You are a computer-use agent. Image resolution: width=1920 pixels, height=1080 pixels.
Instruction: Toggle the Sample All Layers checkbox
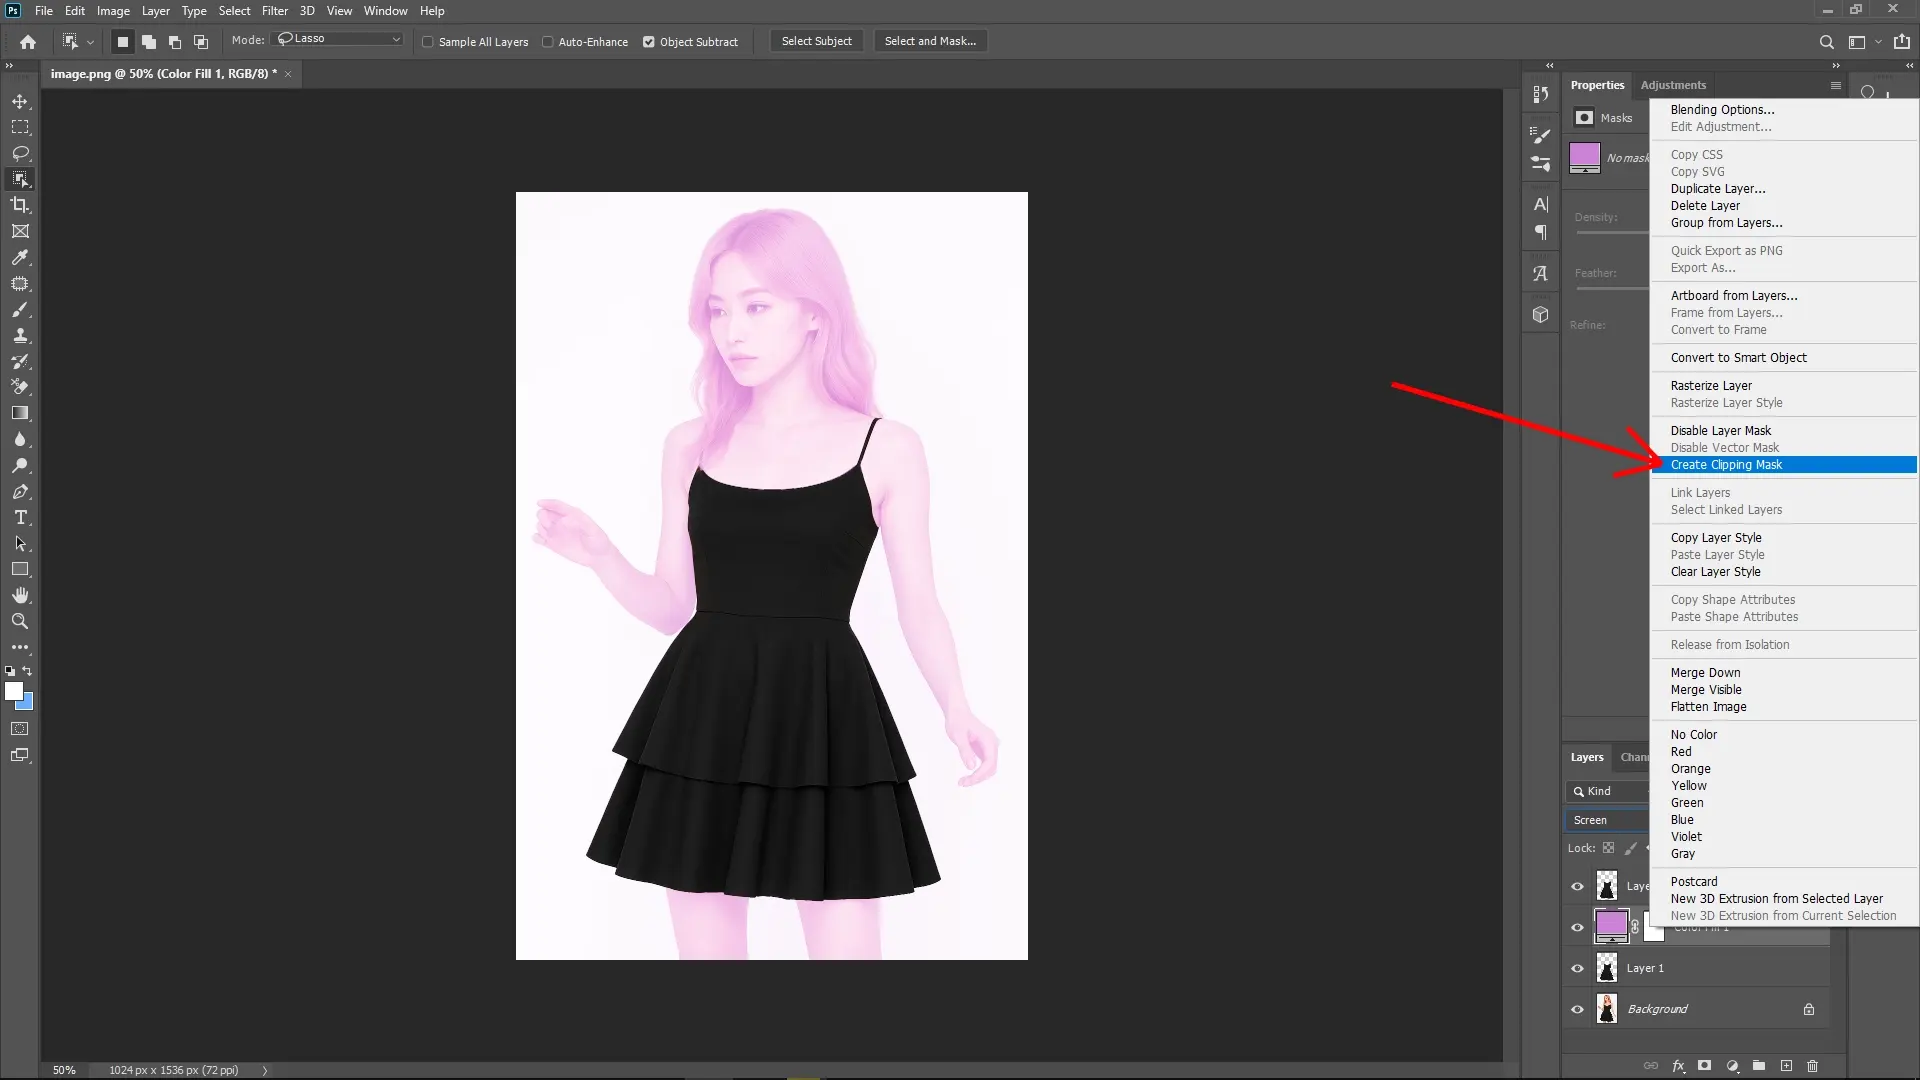point(427,42)
